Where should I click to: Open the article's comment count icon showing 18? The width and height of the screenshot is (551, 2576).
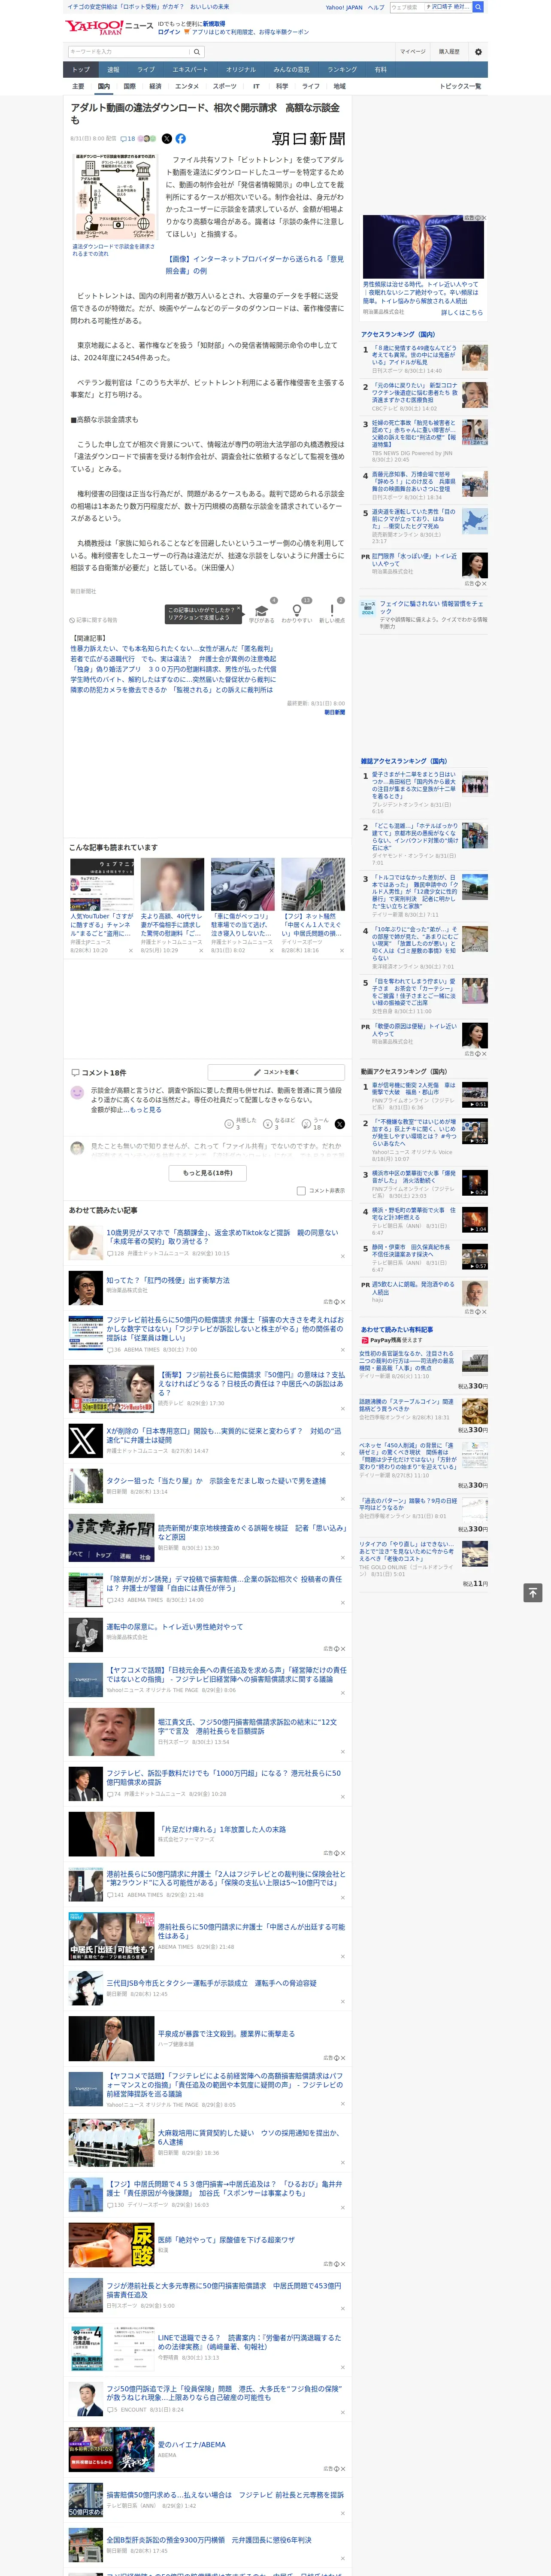(x=128, y=139)
